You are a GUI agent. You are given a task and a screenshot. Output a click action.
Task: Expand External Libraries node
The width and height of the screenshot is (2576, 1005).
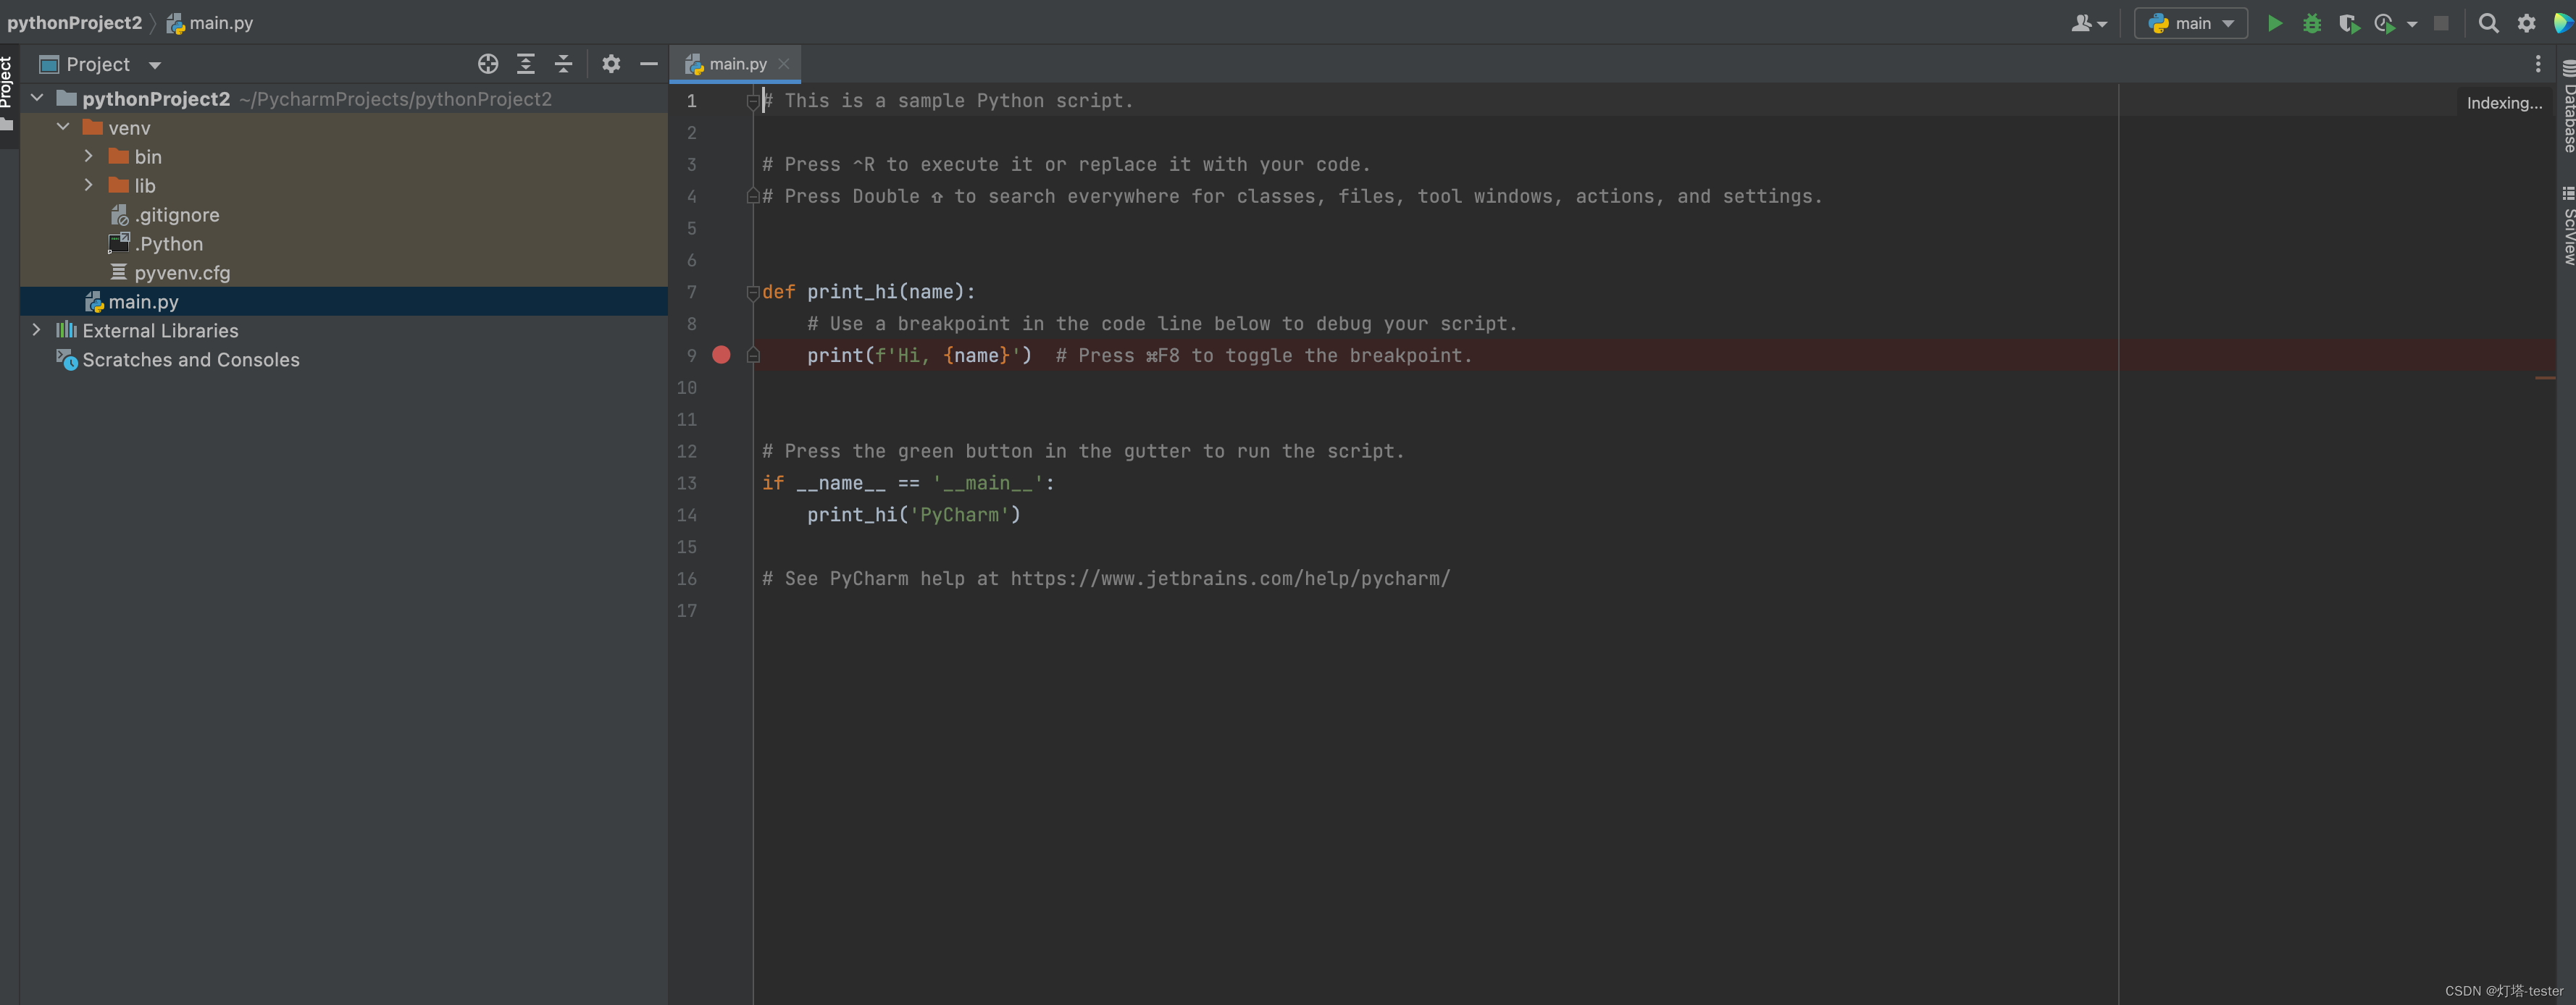point(37,330)
